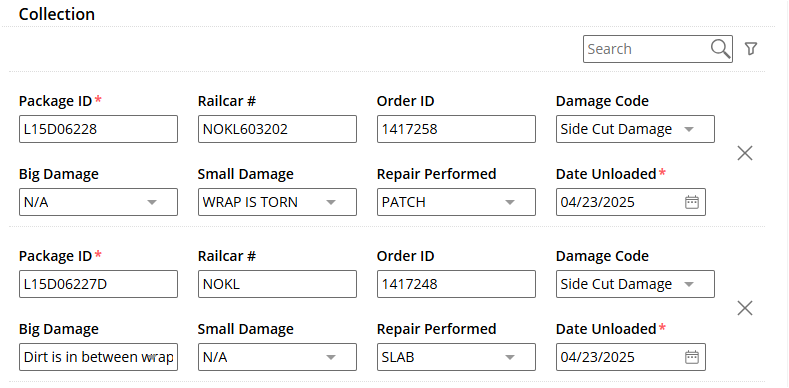Expand the Big Damage N/A dropdown
The image size is (789, 388).
point(98,202)
